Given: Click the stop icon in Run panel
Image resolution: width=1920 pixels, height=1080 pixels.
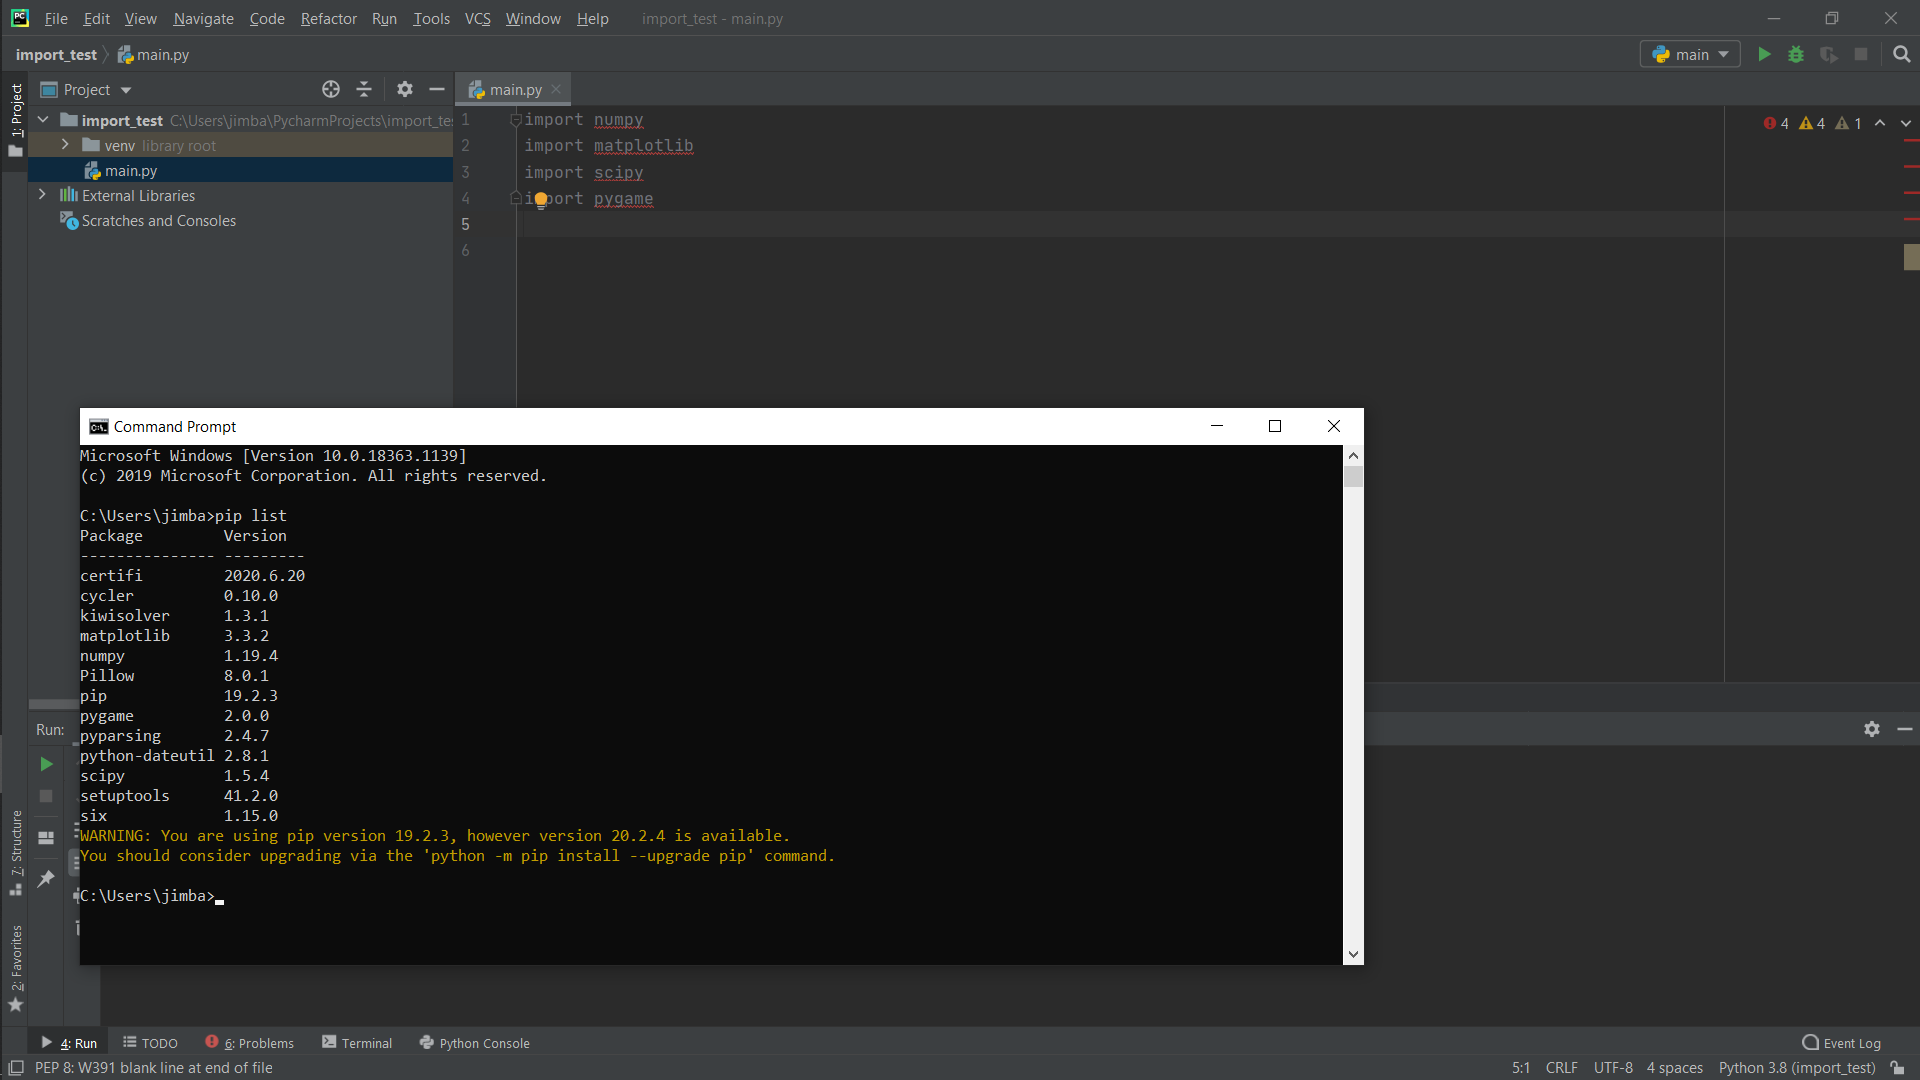Looking at the screenshot, I should 46,796.
